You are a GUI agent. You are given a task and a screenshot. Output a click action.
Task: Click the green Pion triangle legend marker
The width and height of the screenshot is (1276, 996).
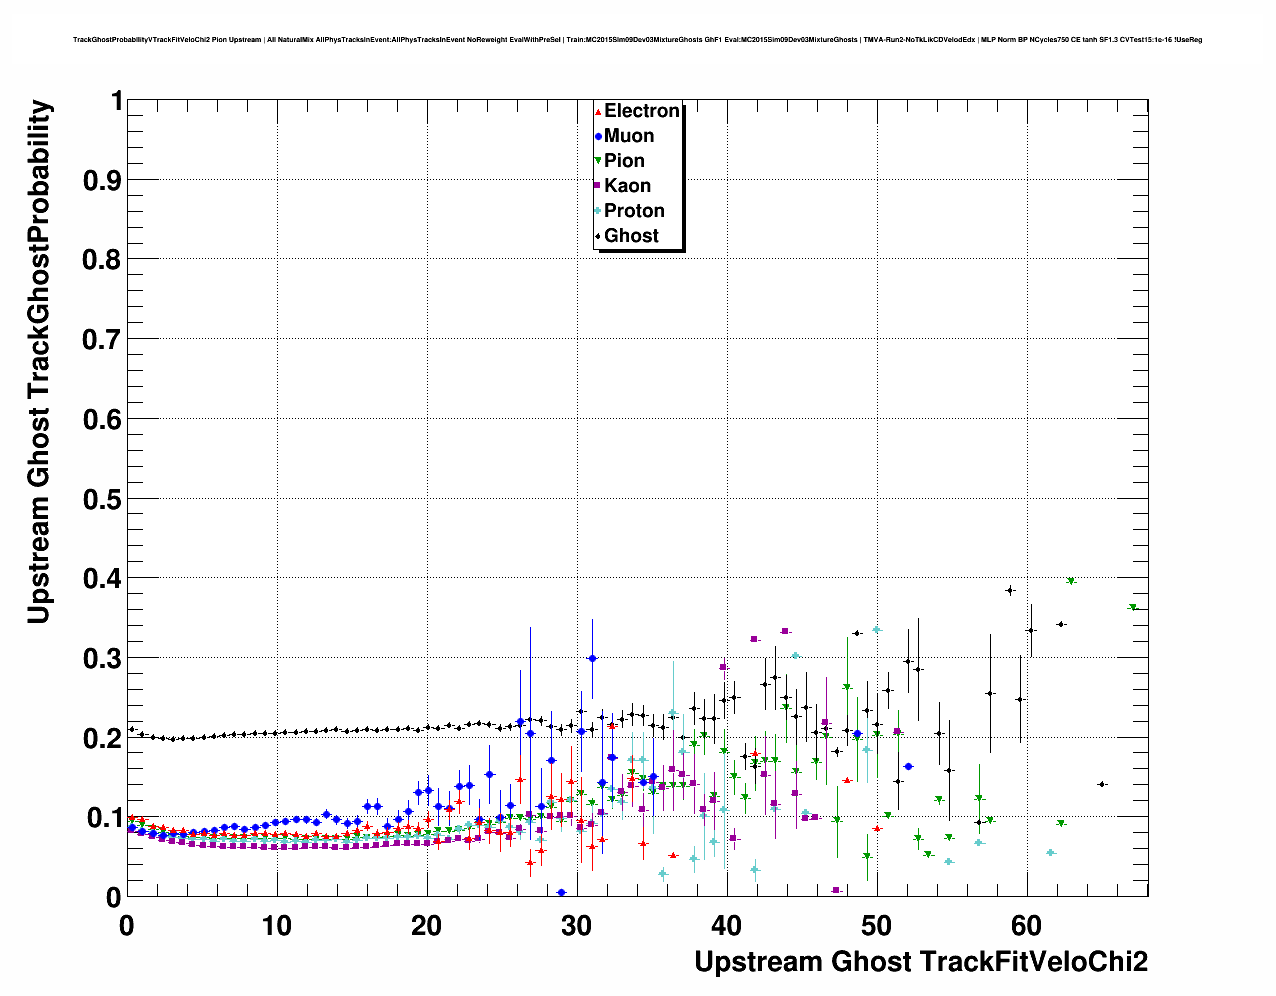click(x=598, y=161)
